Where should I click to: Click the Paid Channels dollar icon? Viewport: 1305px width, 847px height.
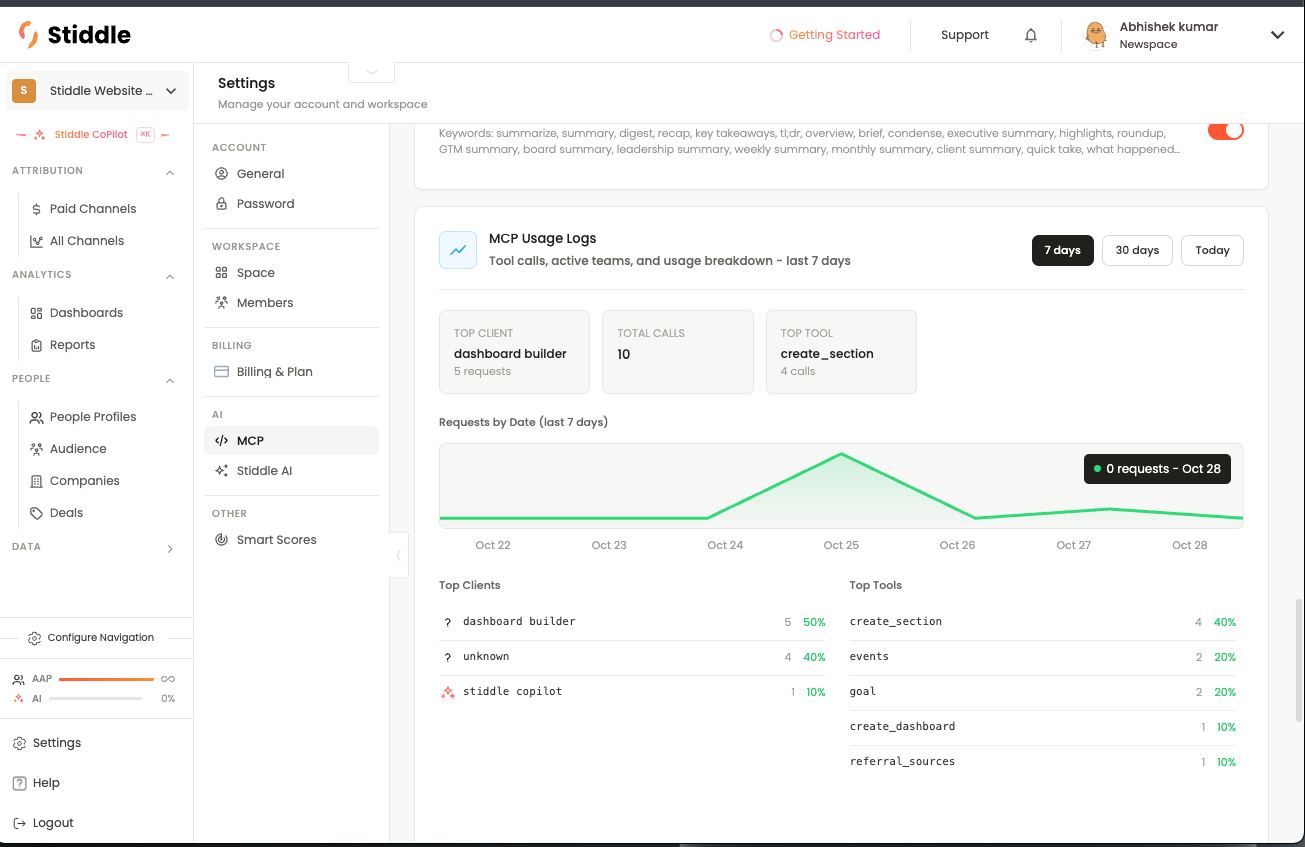37,209
